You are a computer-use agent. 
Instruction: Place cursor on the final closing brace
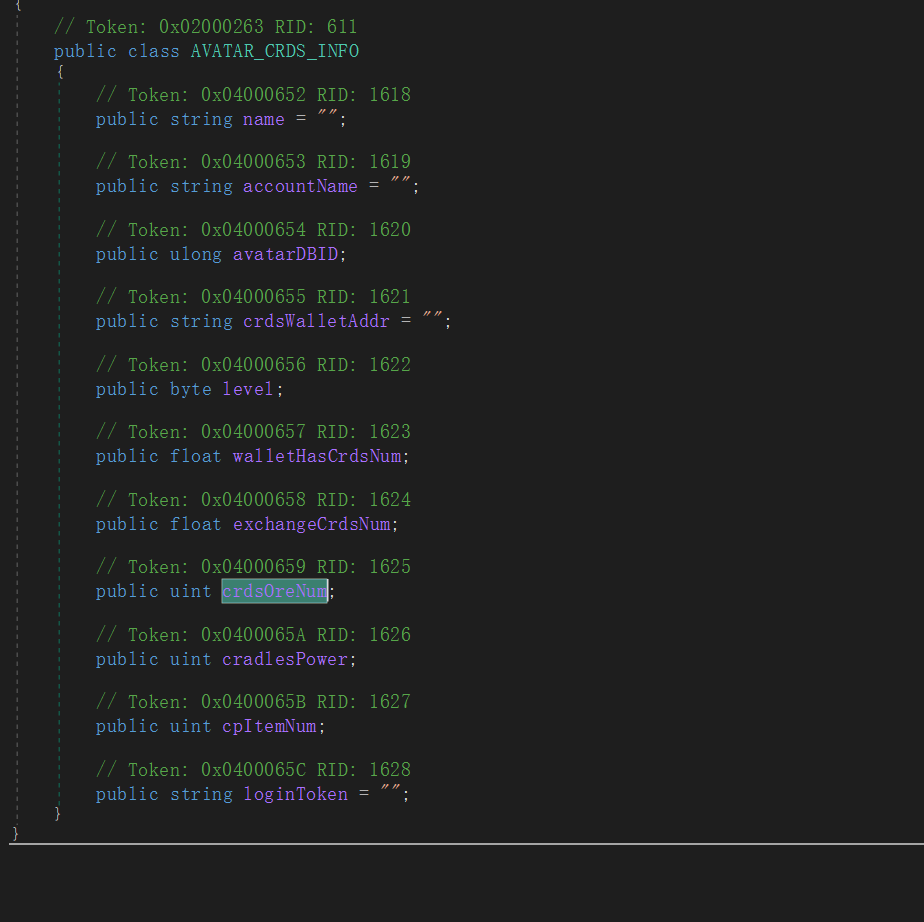(15, 833)
